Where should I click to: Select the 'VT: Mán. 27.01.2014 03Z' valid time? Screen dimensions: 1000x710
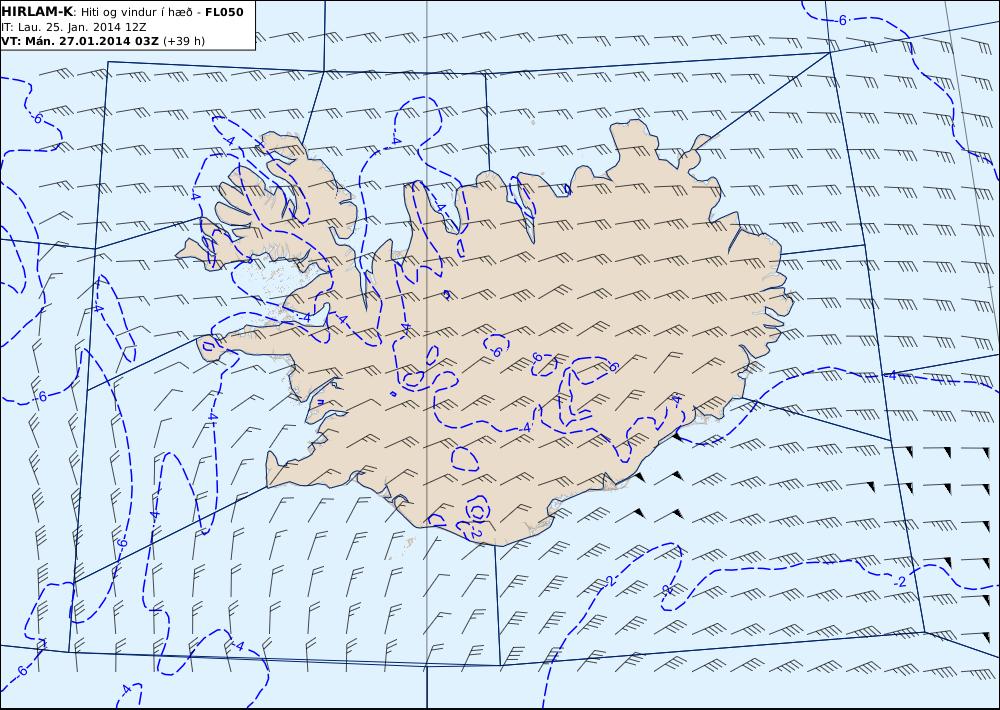coord(80,41)
